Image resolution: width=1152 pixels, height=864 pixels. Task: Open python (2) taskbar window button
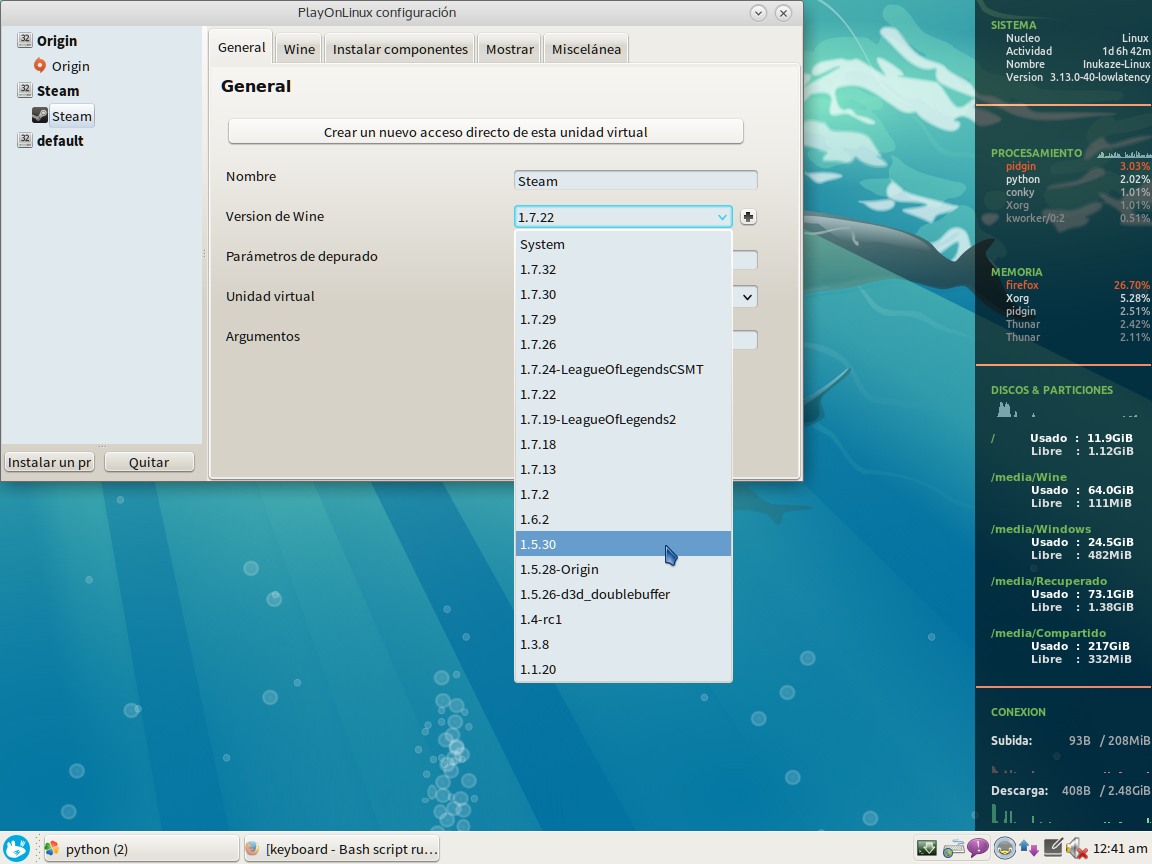click(141, 849)
